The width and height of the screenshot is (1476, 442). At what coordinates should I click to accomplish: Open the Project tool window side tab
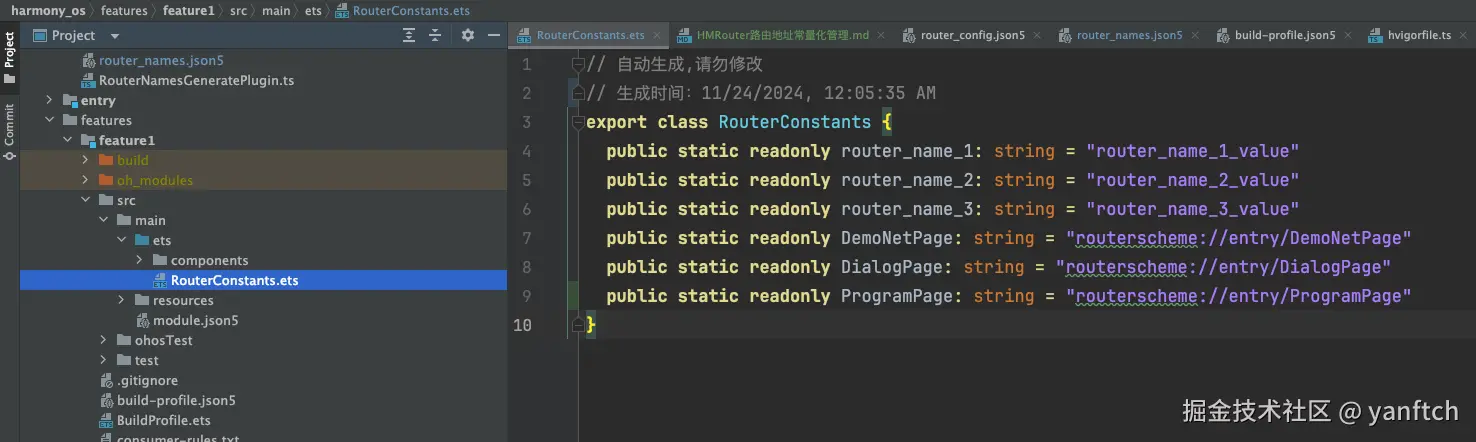point(9,58)
